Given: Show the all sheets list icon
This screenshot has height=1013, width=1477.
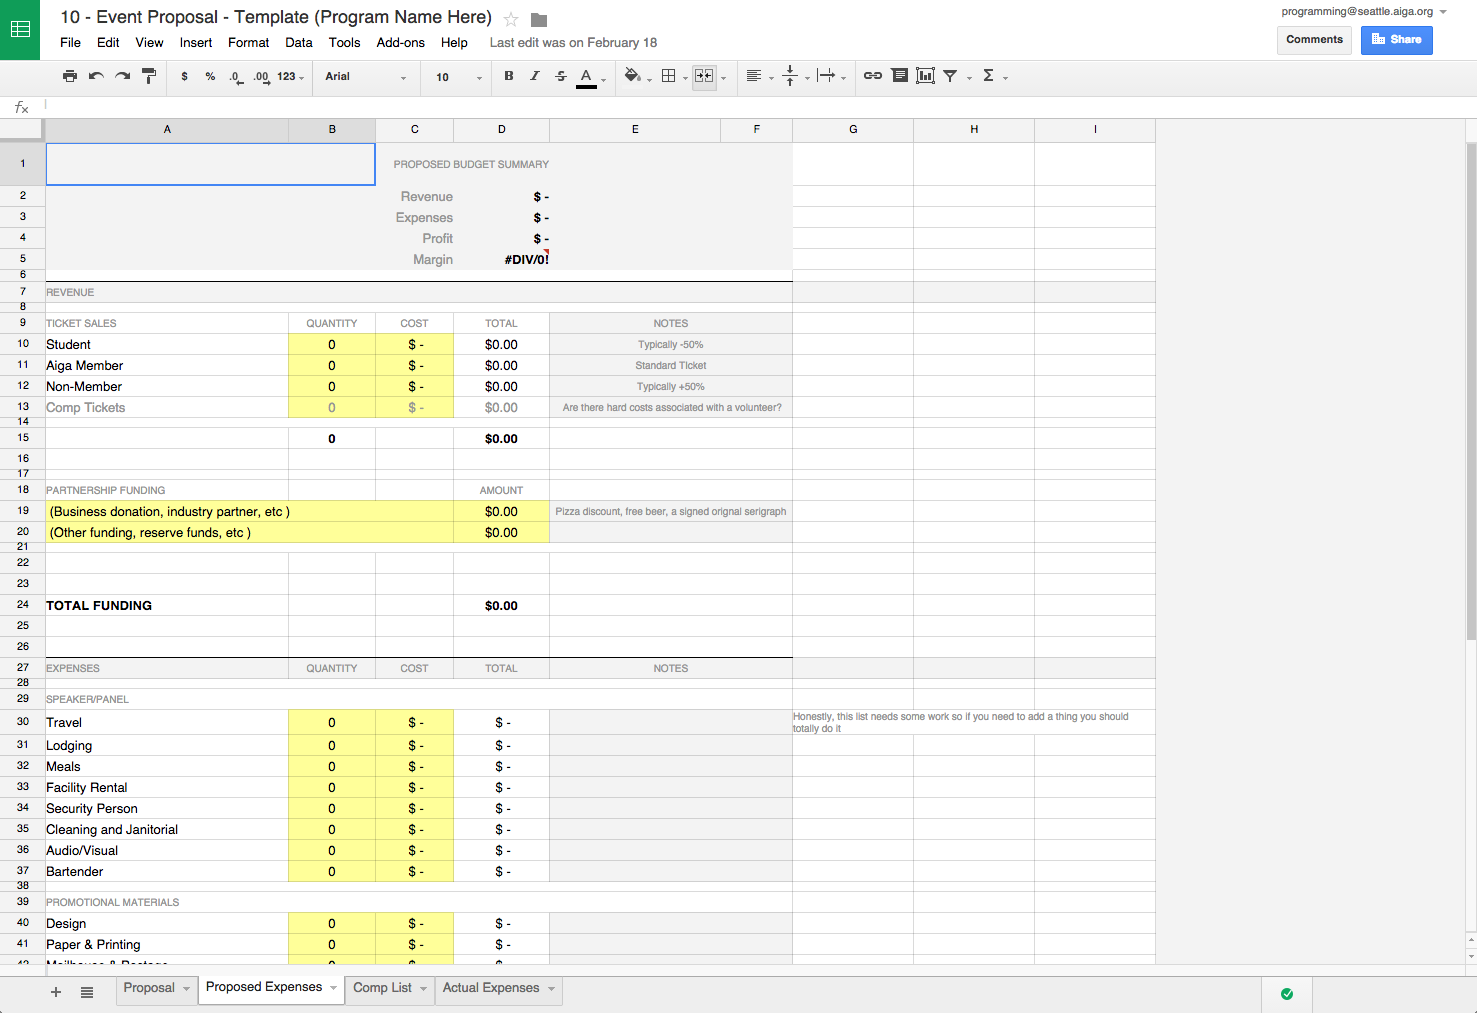Looking at the screenshot, I should click(x=87, y=992).
